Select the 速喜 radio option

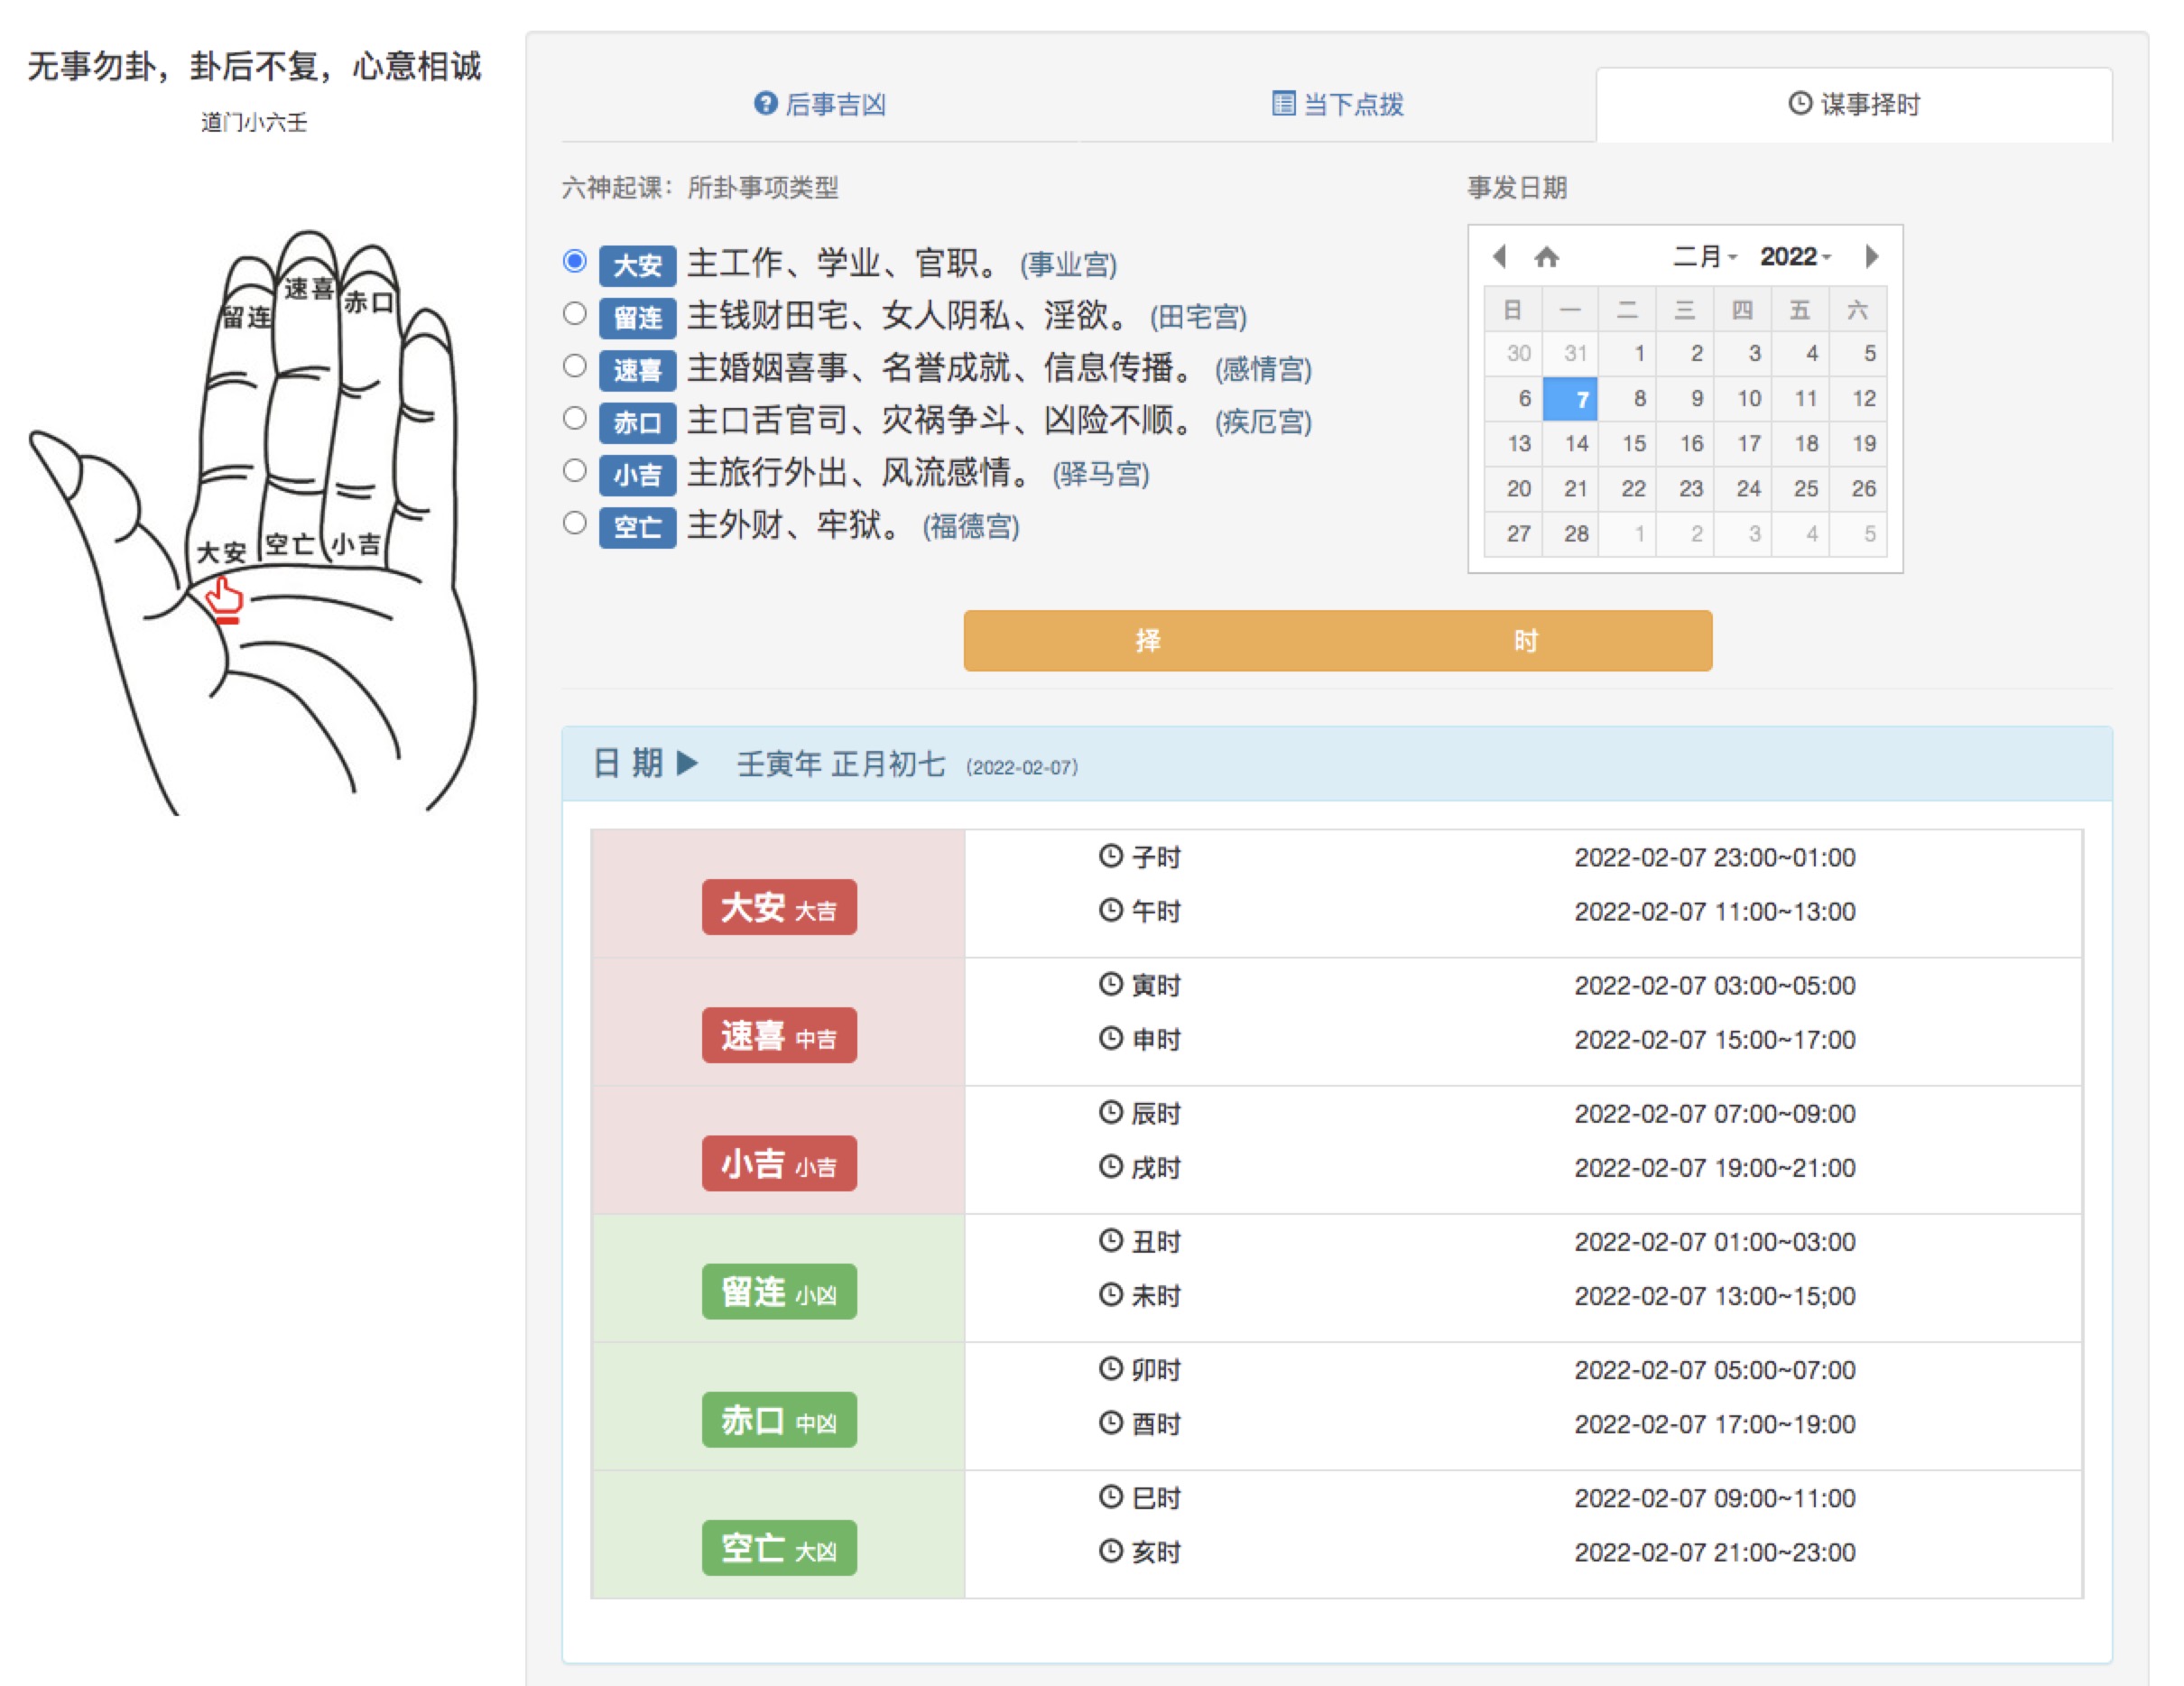(x=574, y=366)
